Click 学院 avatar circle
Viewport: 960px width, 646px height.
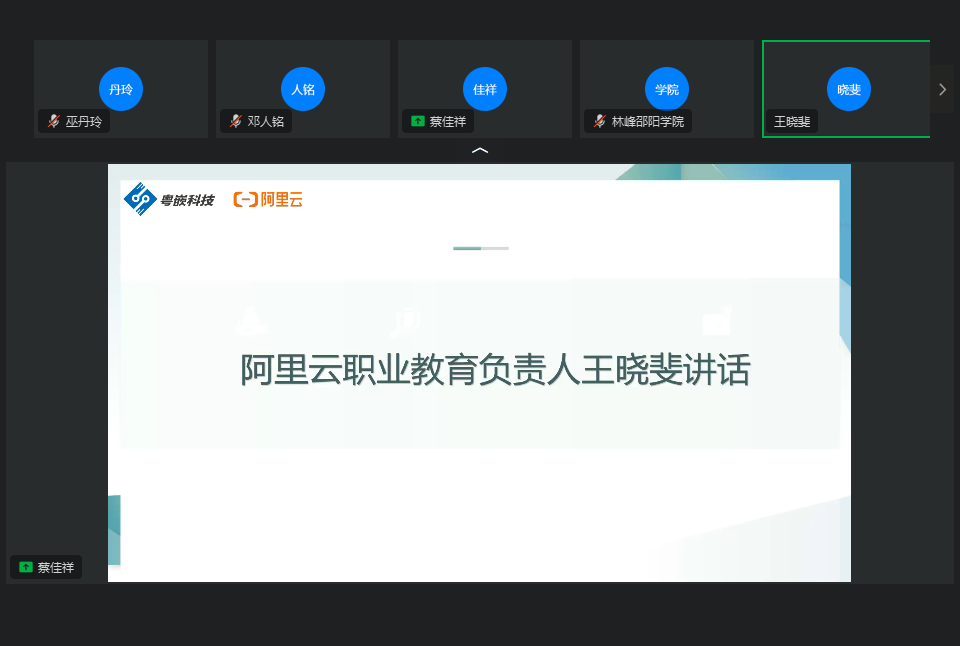[x=666, y=89]
